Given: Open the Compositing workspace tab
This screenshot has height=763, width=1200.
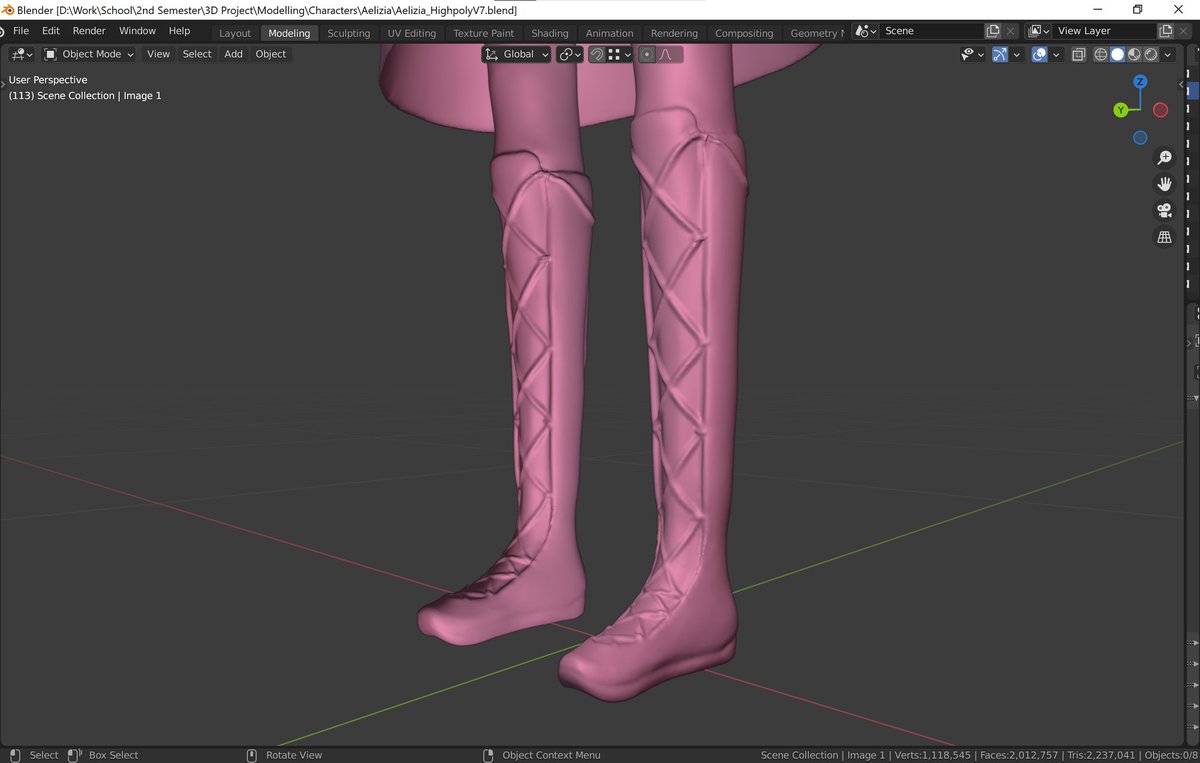Looking at the screenshot, I should click(x=744, y=33).
